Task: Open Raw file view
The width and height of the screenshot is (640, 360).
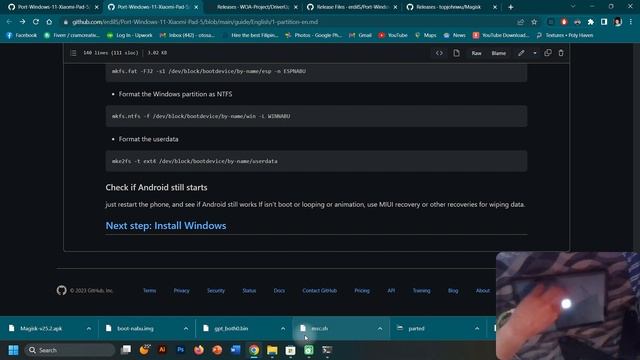Action: [x=476, y=53]
